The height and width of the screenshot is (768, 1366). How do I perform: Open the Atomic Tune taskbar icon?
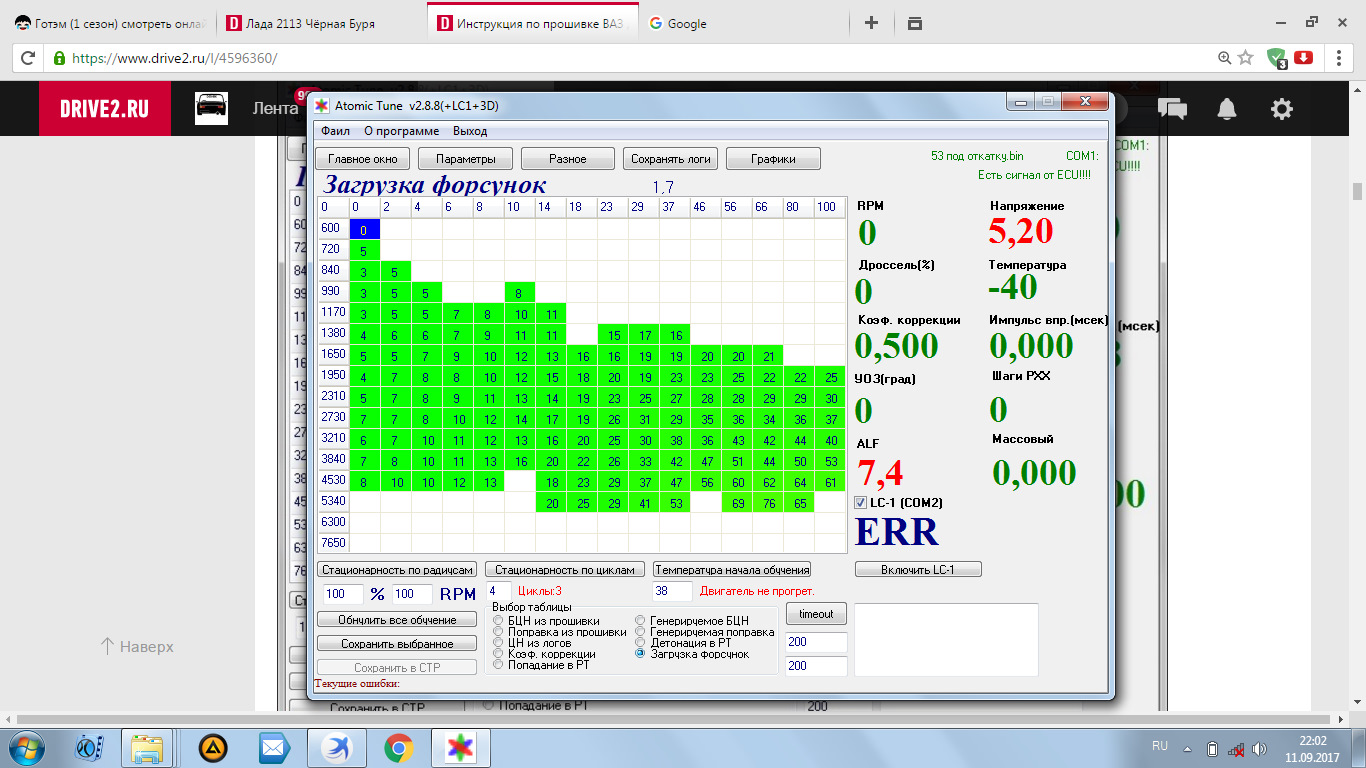459,747
